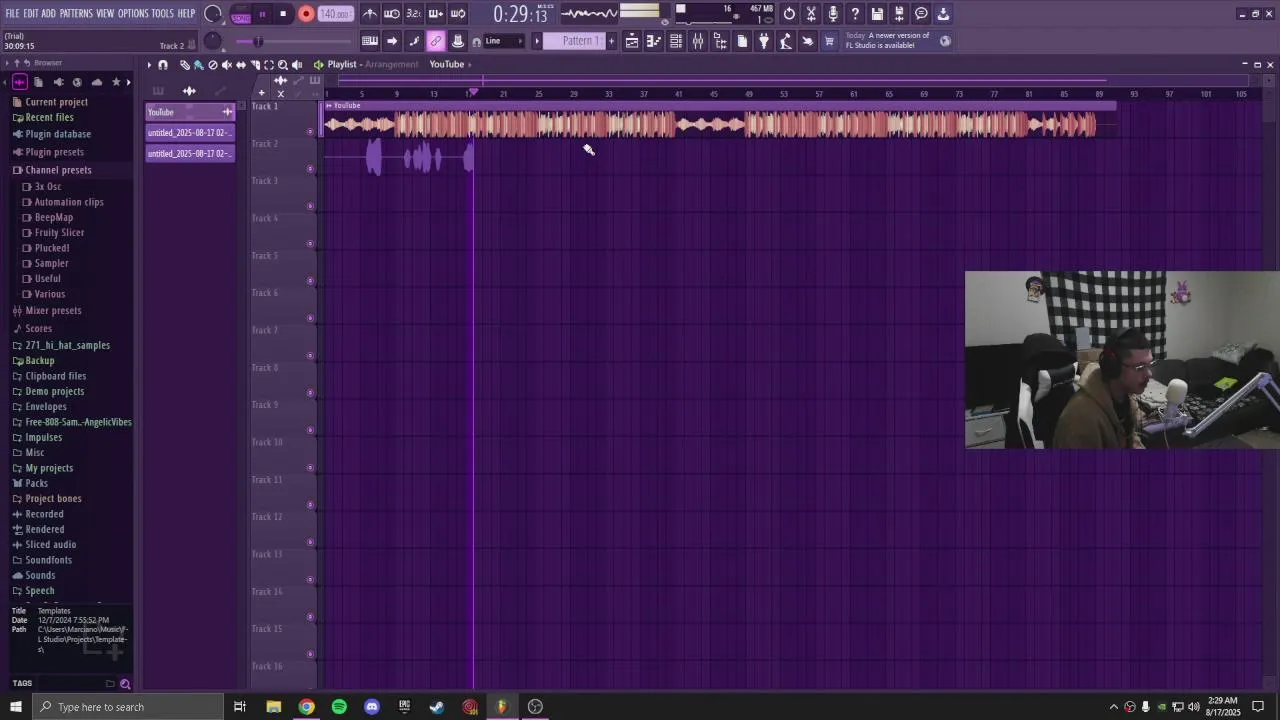Open the VIEW menu

[105, 14]
